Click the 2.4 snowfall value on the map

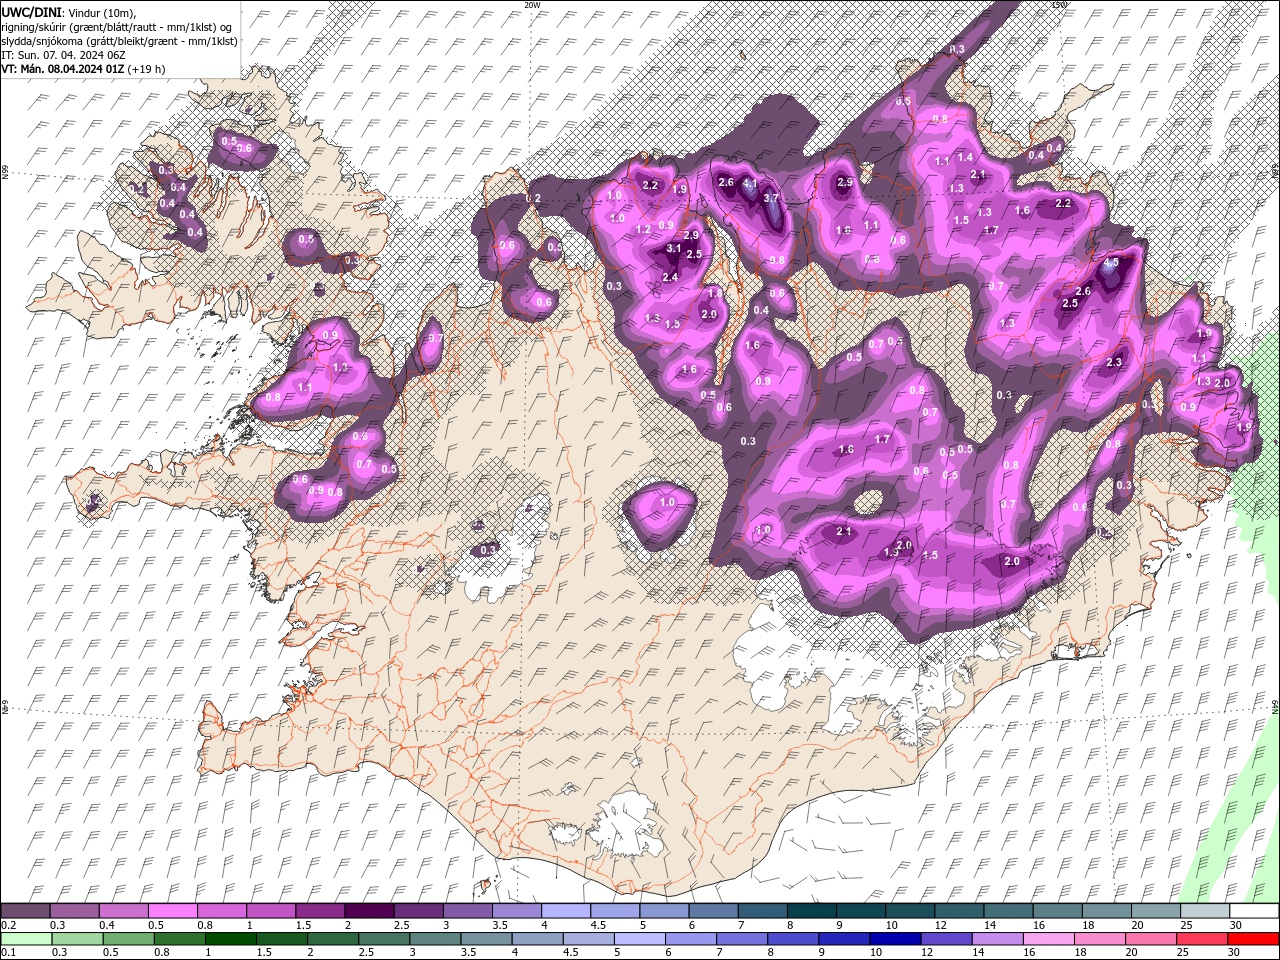click(670, 277)
